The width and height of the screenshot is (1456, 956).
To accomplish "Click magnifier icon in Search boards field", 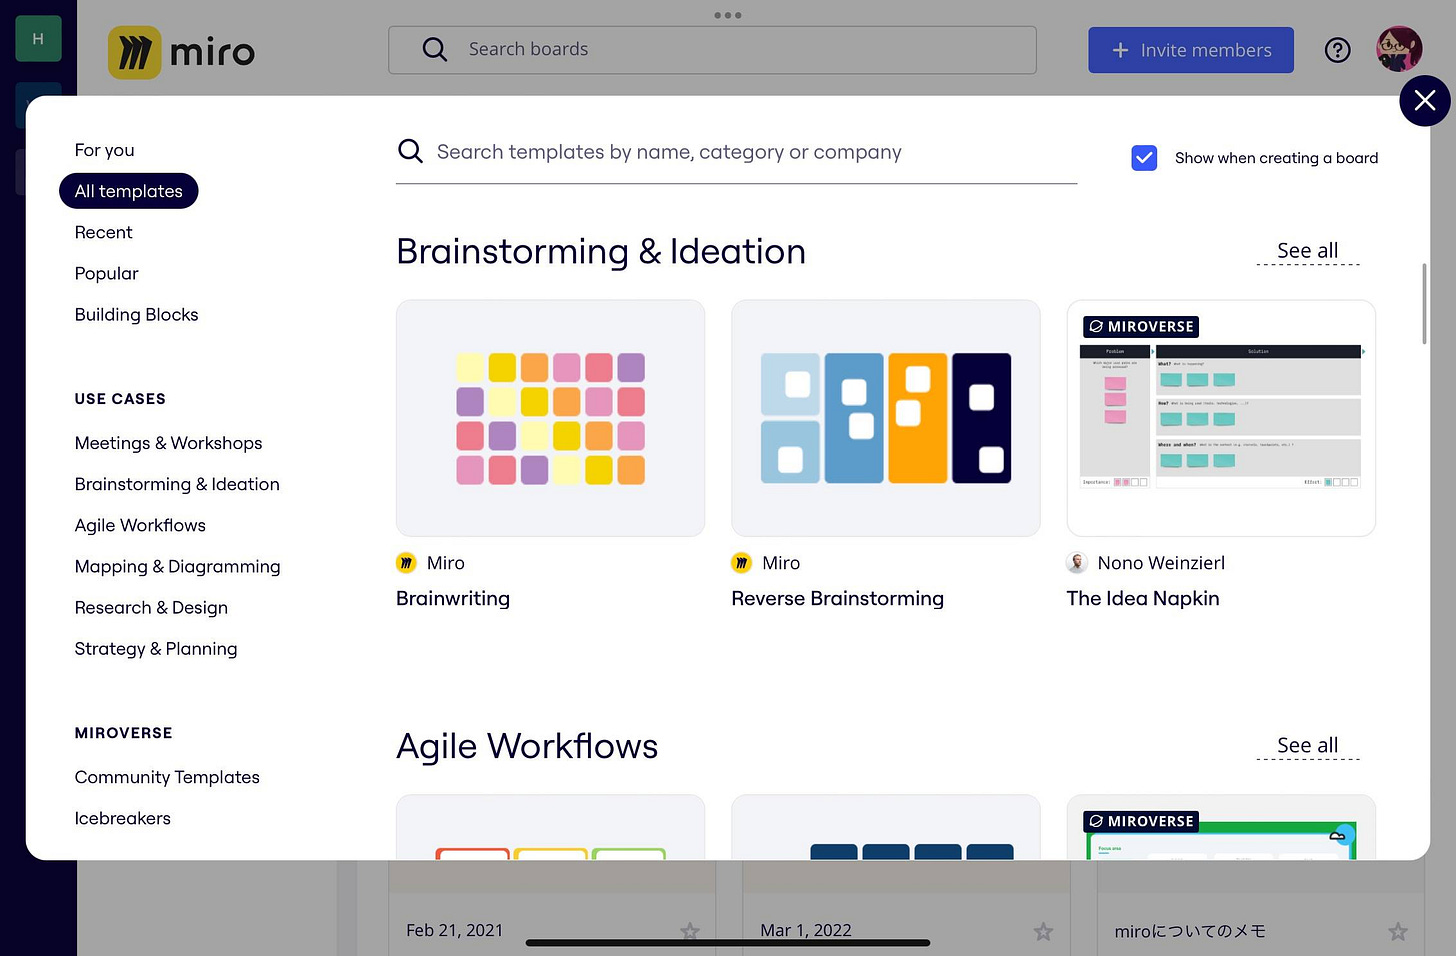I will tap(434, 49).
